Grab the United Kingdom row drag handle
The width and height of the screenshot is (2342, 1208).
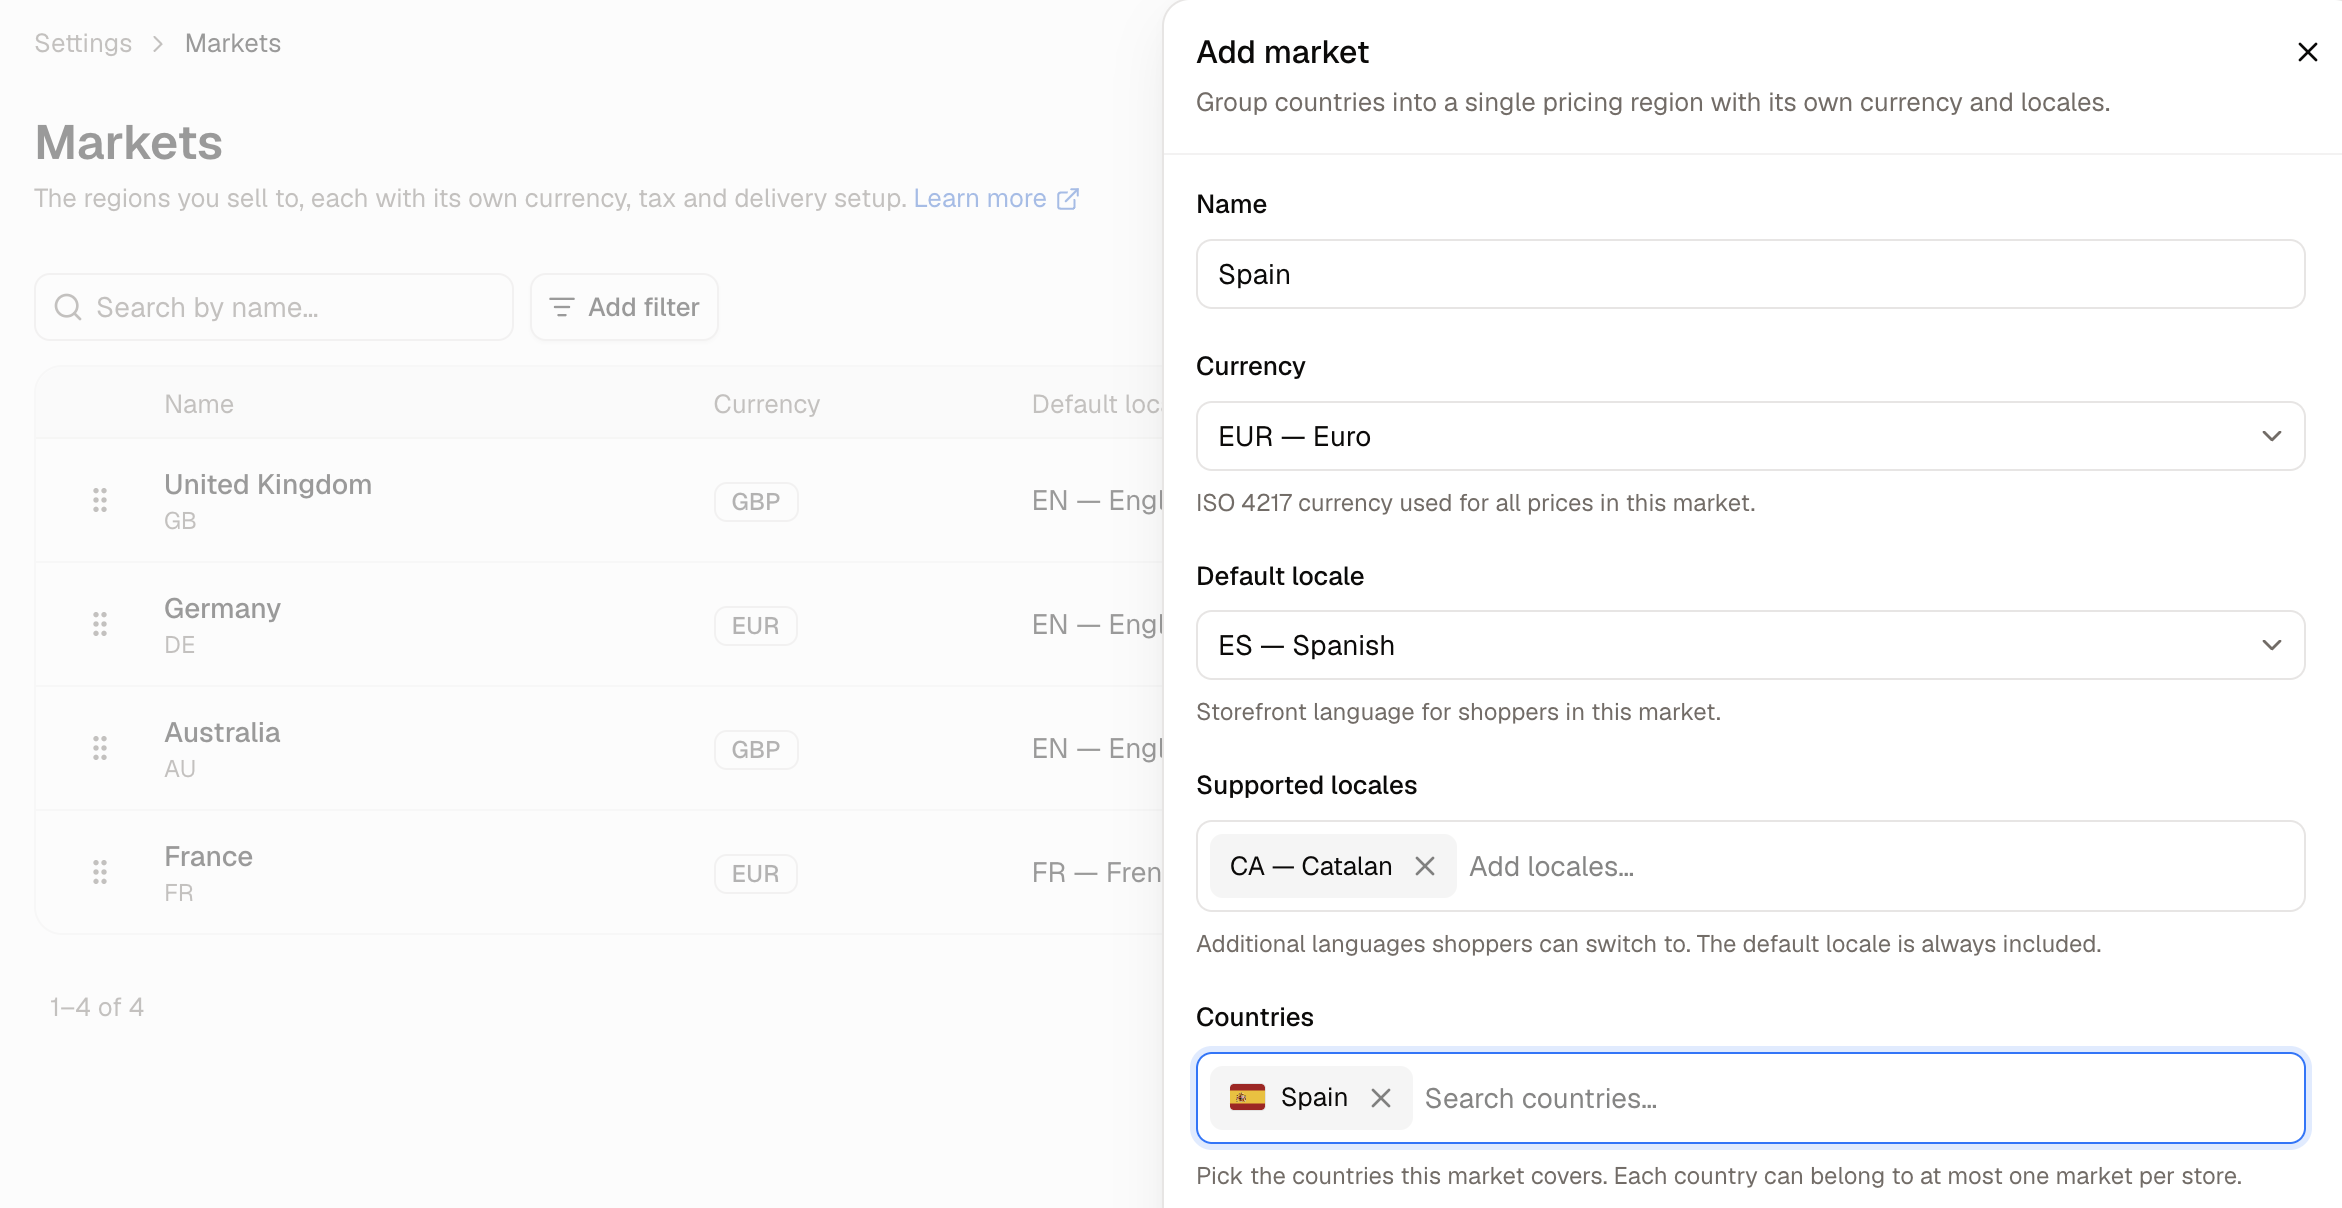[100, 500]
